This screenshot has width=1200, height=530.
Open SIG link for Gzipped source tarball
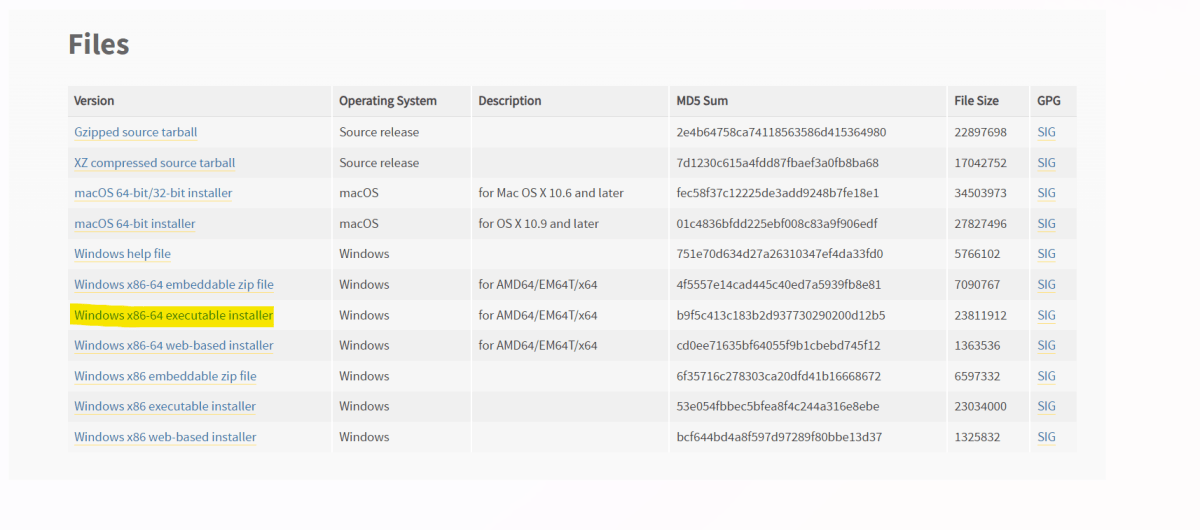(x=1046, y=132)
